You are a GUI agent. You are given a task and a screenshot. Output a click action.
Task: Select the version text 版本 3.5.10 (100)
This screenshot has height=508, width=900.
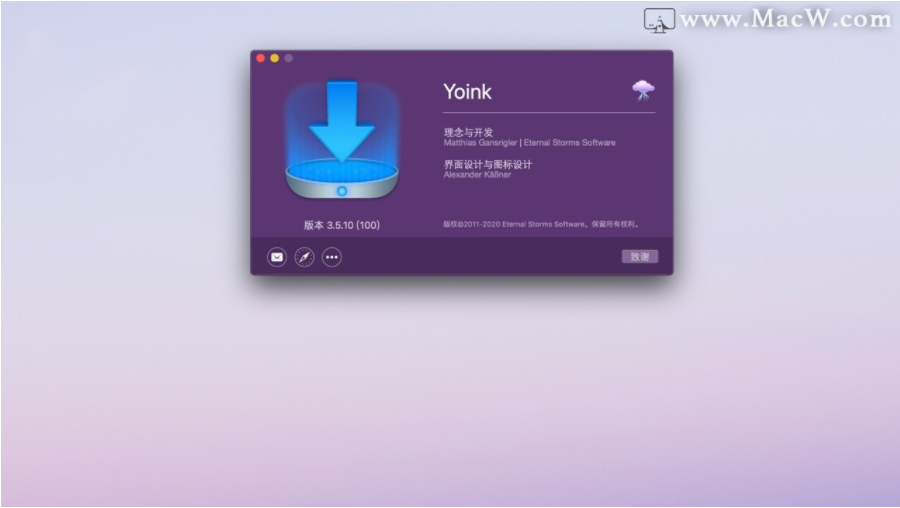pos(342,225)
